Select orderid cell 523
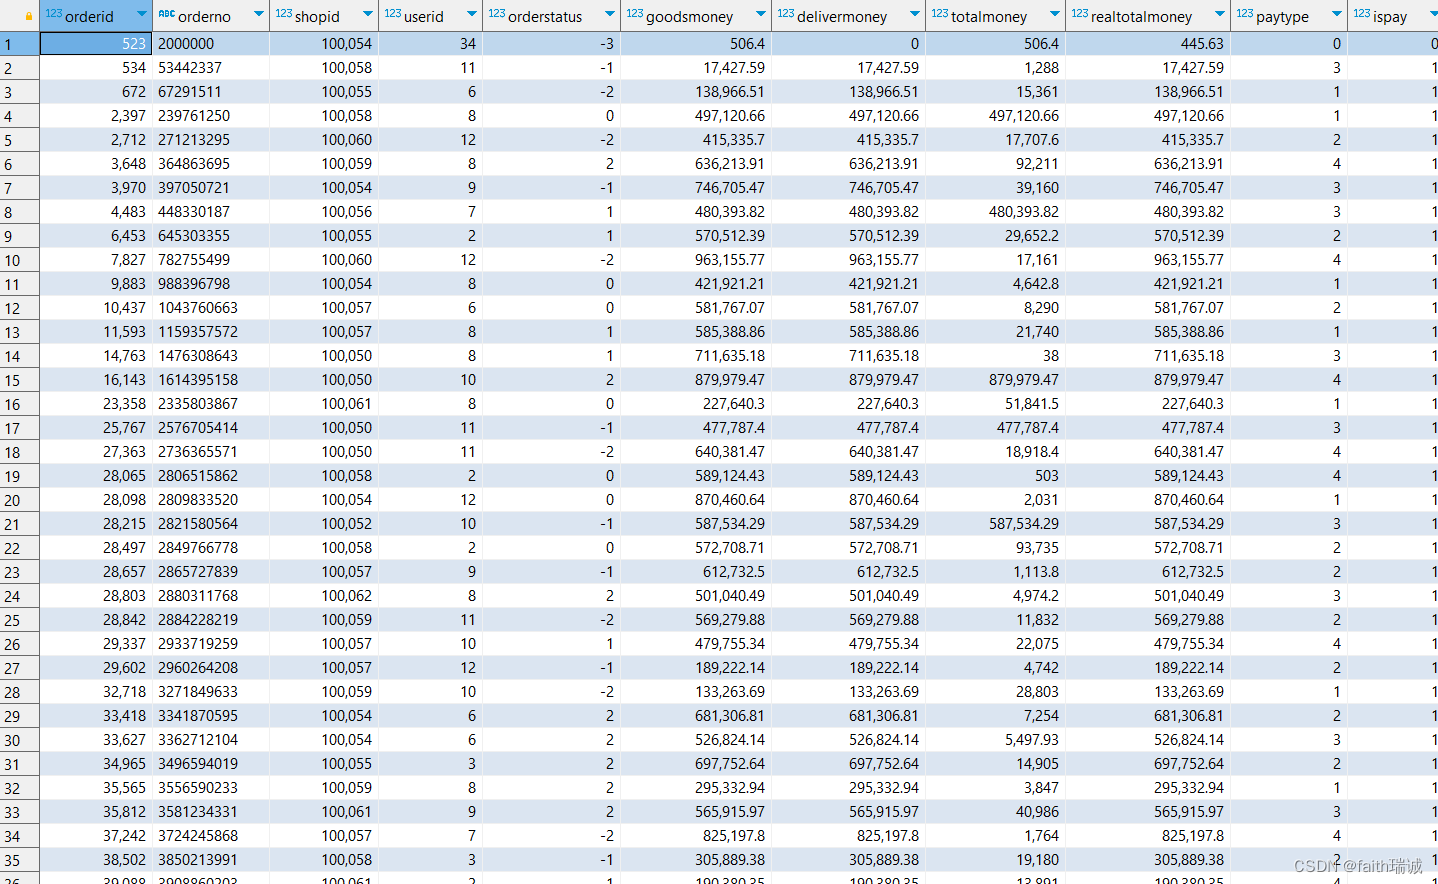 pos(96,44)
